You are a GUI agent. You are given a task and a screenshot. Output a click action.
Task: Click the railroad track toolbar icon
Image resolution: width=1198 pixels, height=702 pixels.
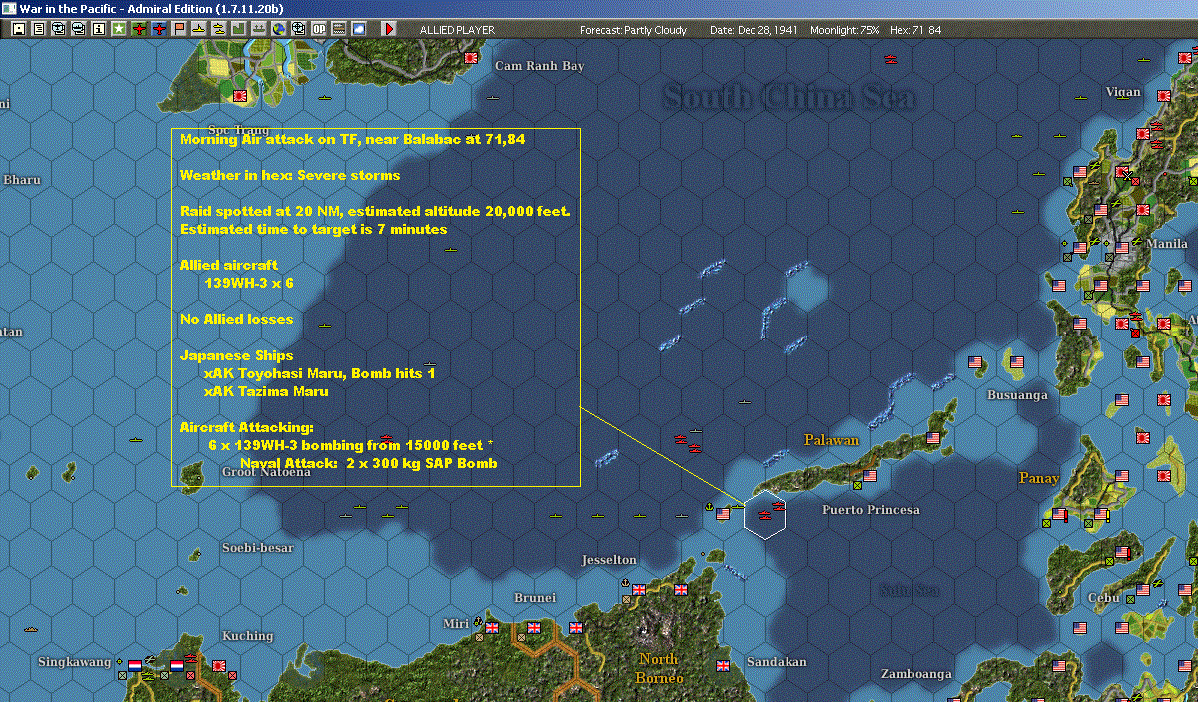click(338, 29)
